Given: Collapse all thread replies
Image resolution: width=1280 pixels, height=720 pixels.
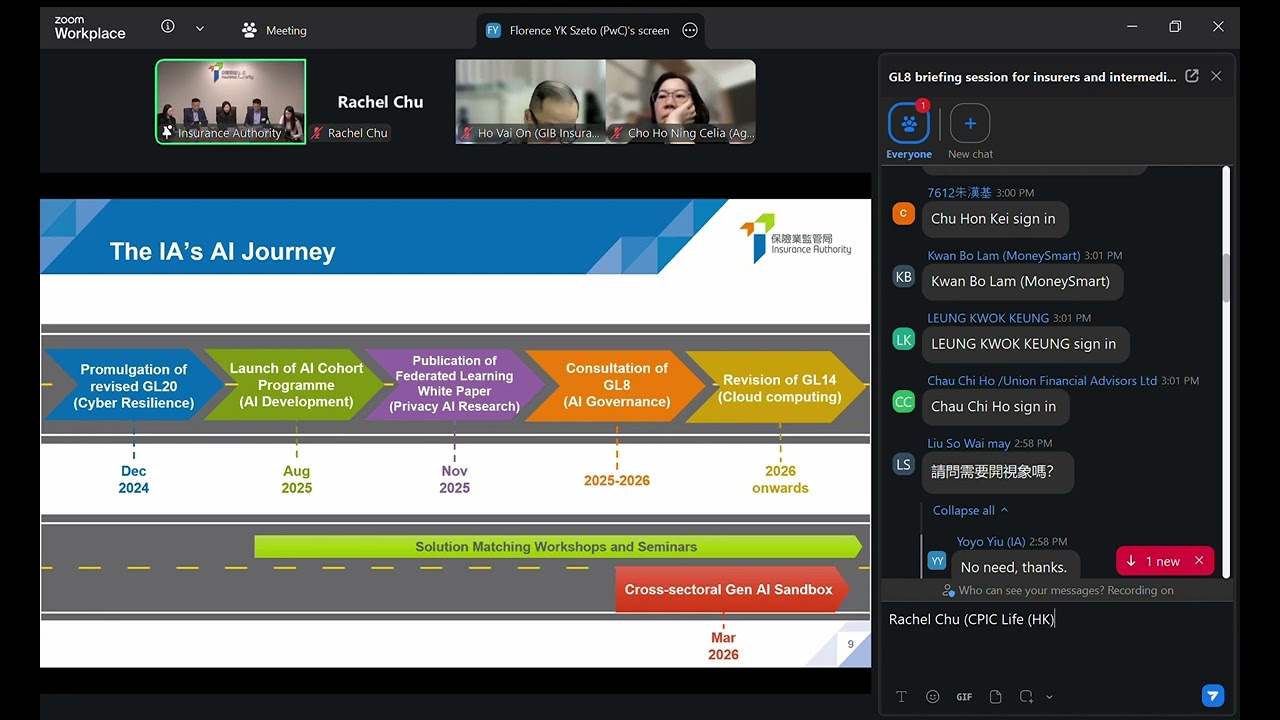Looking at the screenshot, I should (970, 510).
